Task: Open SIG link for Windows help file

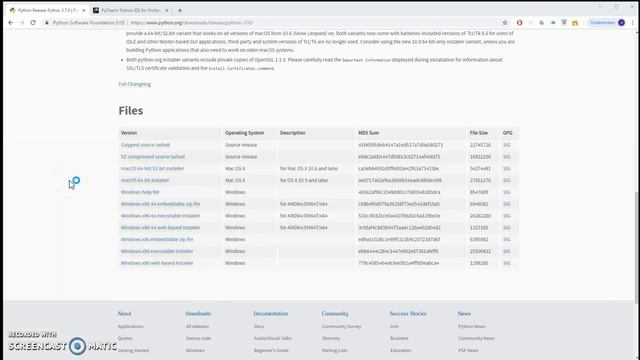Action: (x=507, y=192)
